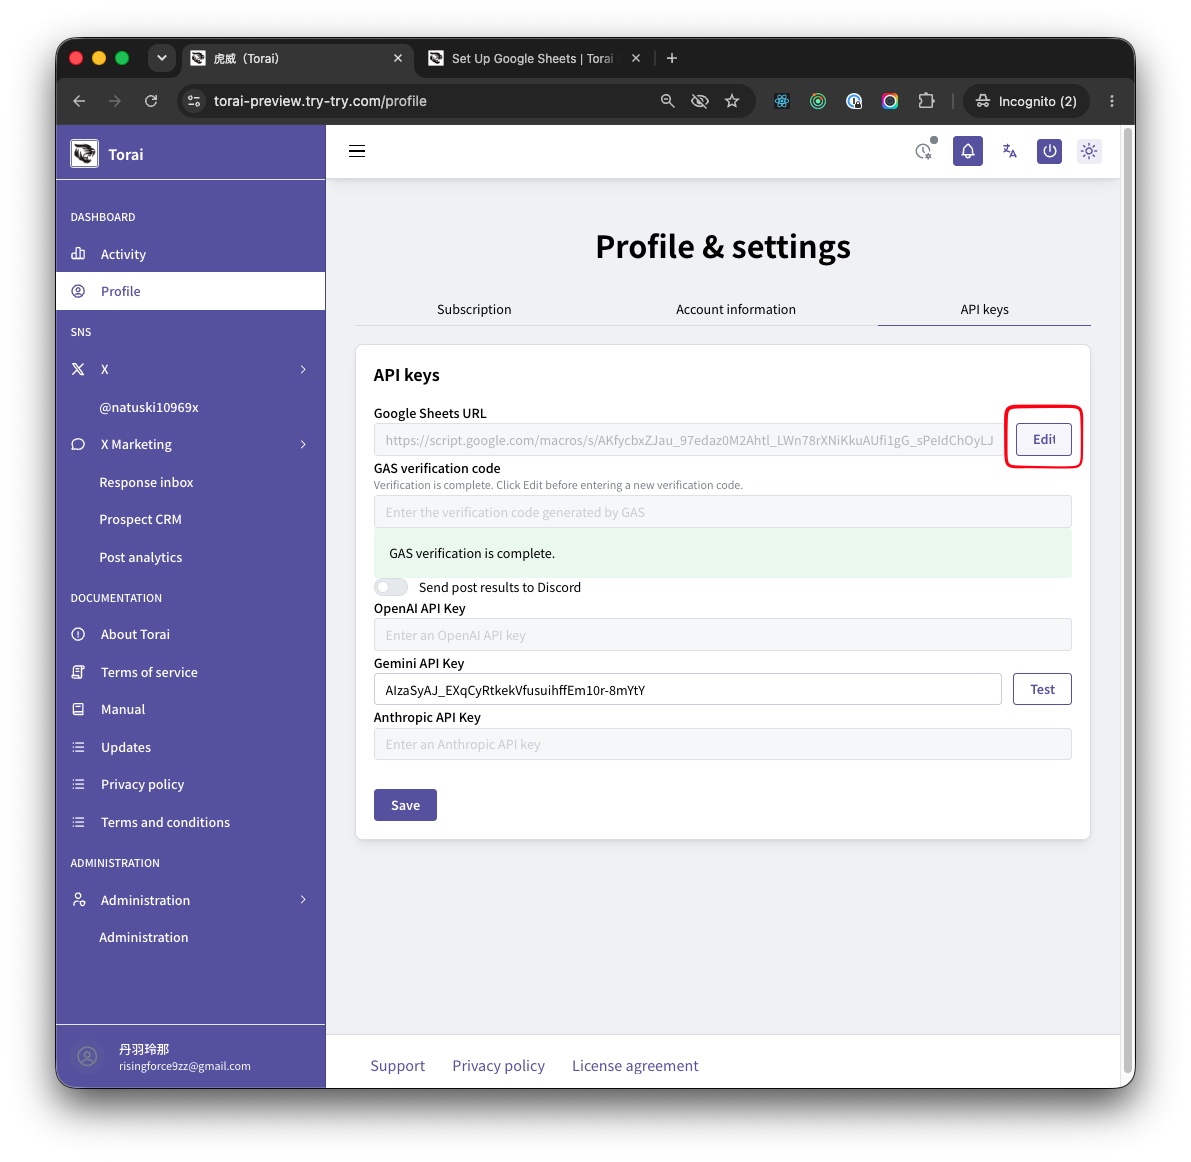Click the GAS verification code field
This screenshot has width=1191, height=1162.
coord(722,512)
